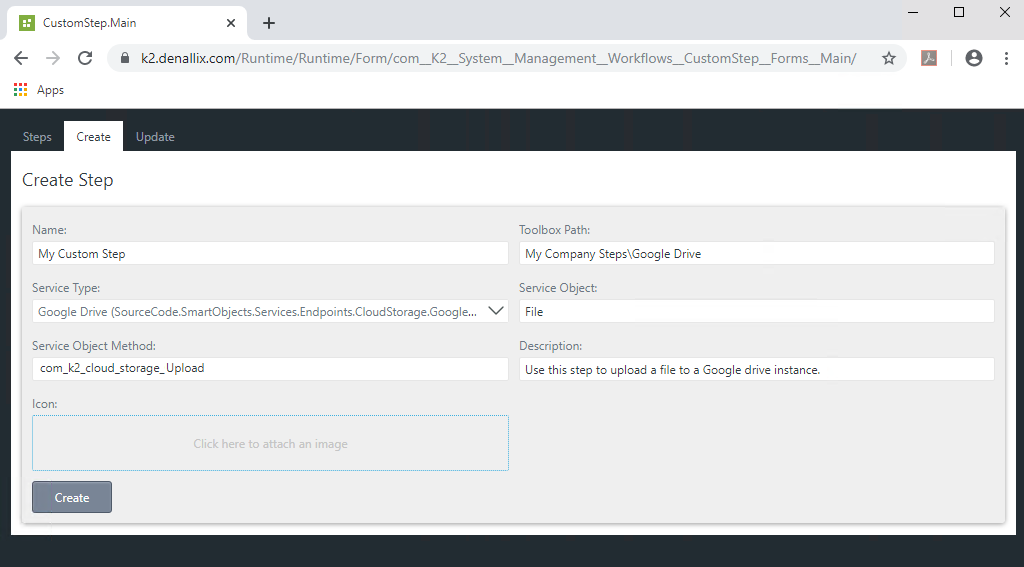This screenshot has height=567, width=1024.
Task: Click the Service Type label
Action: (66, 287)
